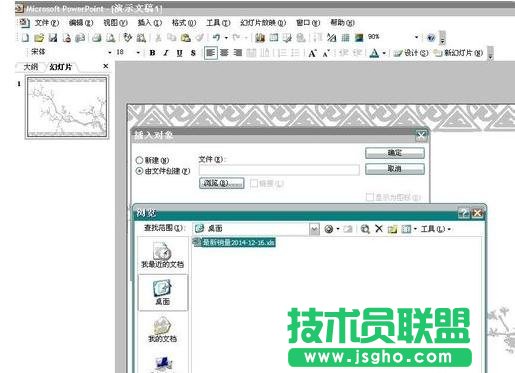The width and height of the screenshot is (515, 373).
Task: Create new folder in Browse dialog
Action: click(x=392, y=229)
